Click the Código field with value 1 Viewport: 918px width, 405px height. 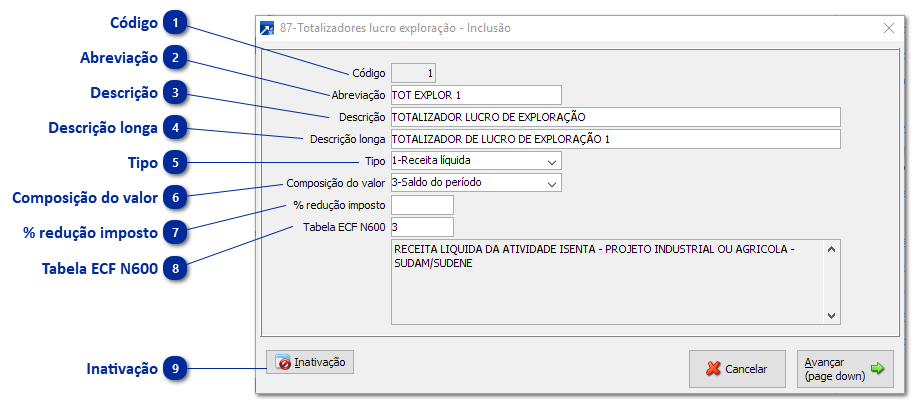(413, 73)
